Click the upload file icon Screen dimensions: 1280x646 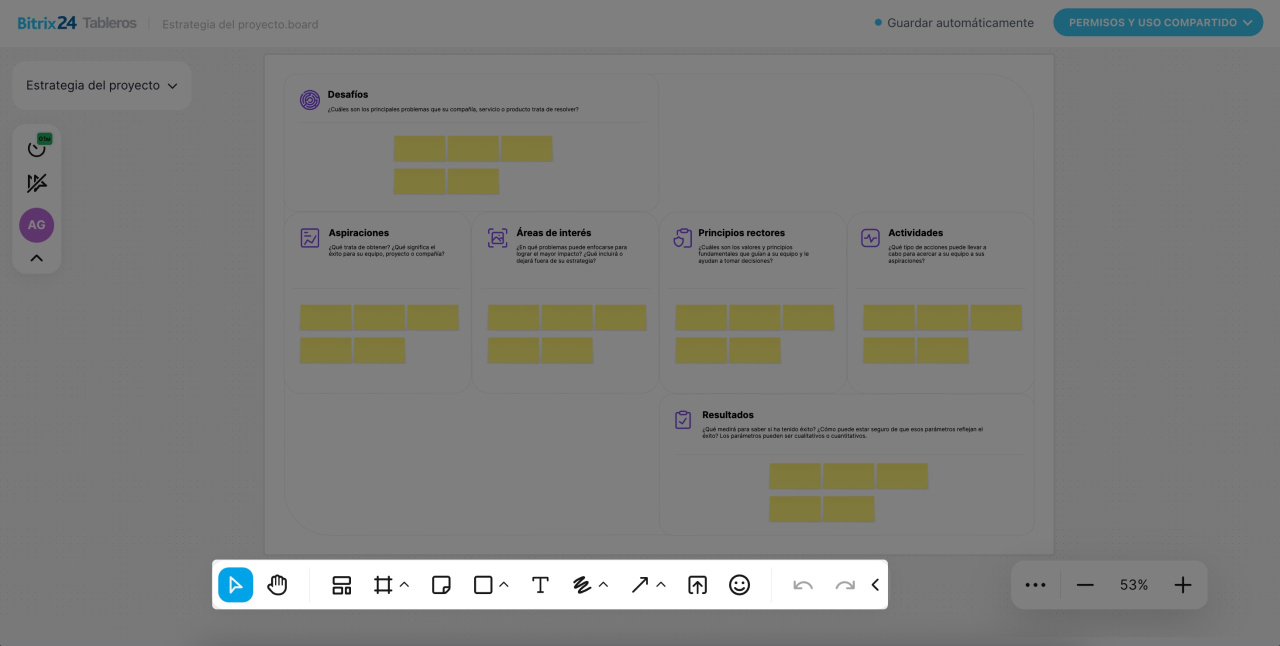point(698,585)
